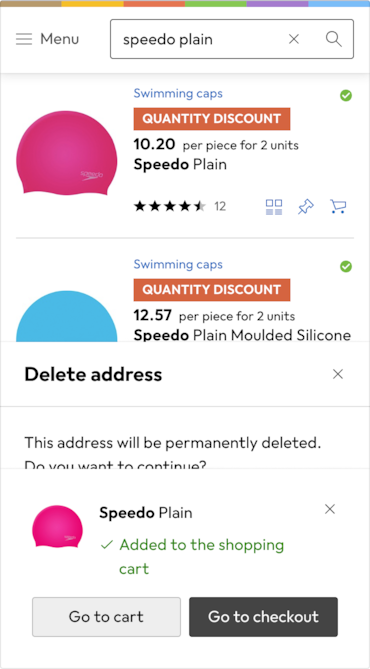
Task: Open the blue swimming cap product image
Action: point(67,316)
